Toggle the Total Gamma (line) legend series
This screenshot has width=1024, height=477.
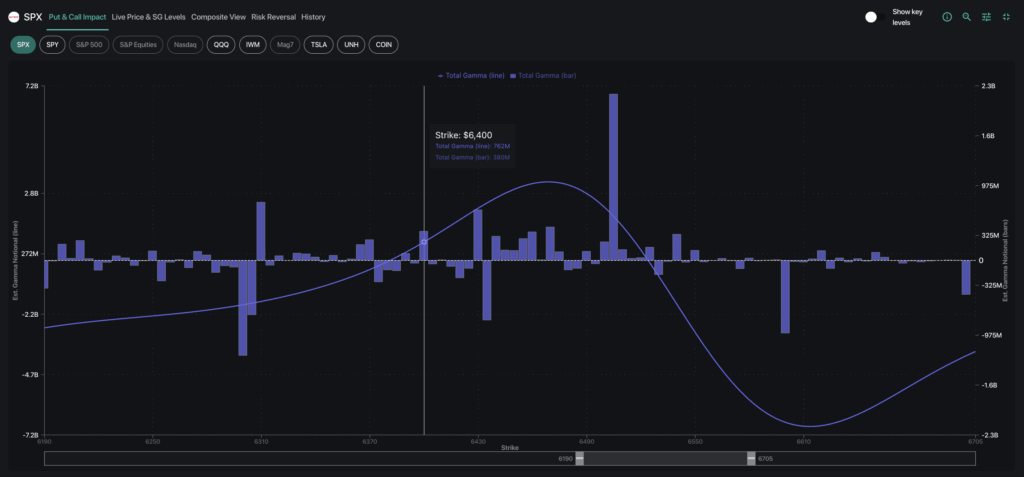point(471,76)
